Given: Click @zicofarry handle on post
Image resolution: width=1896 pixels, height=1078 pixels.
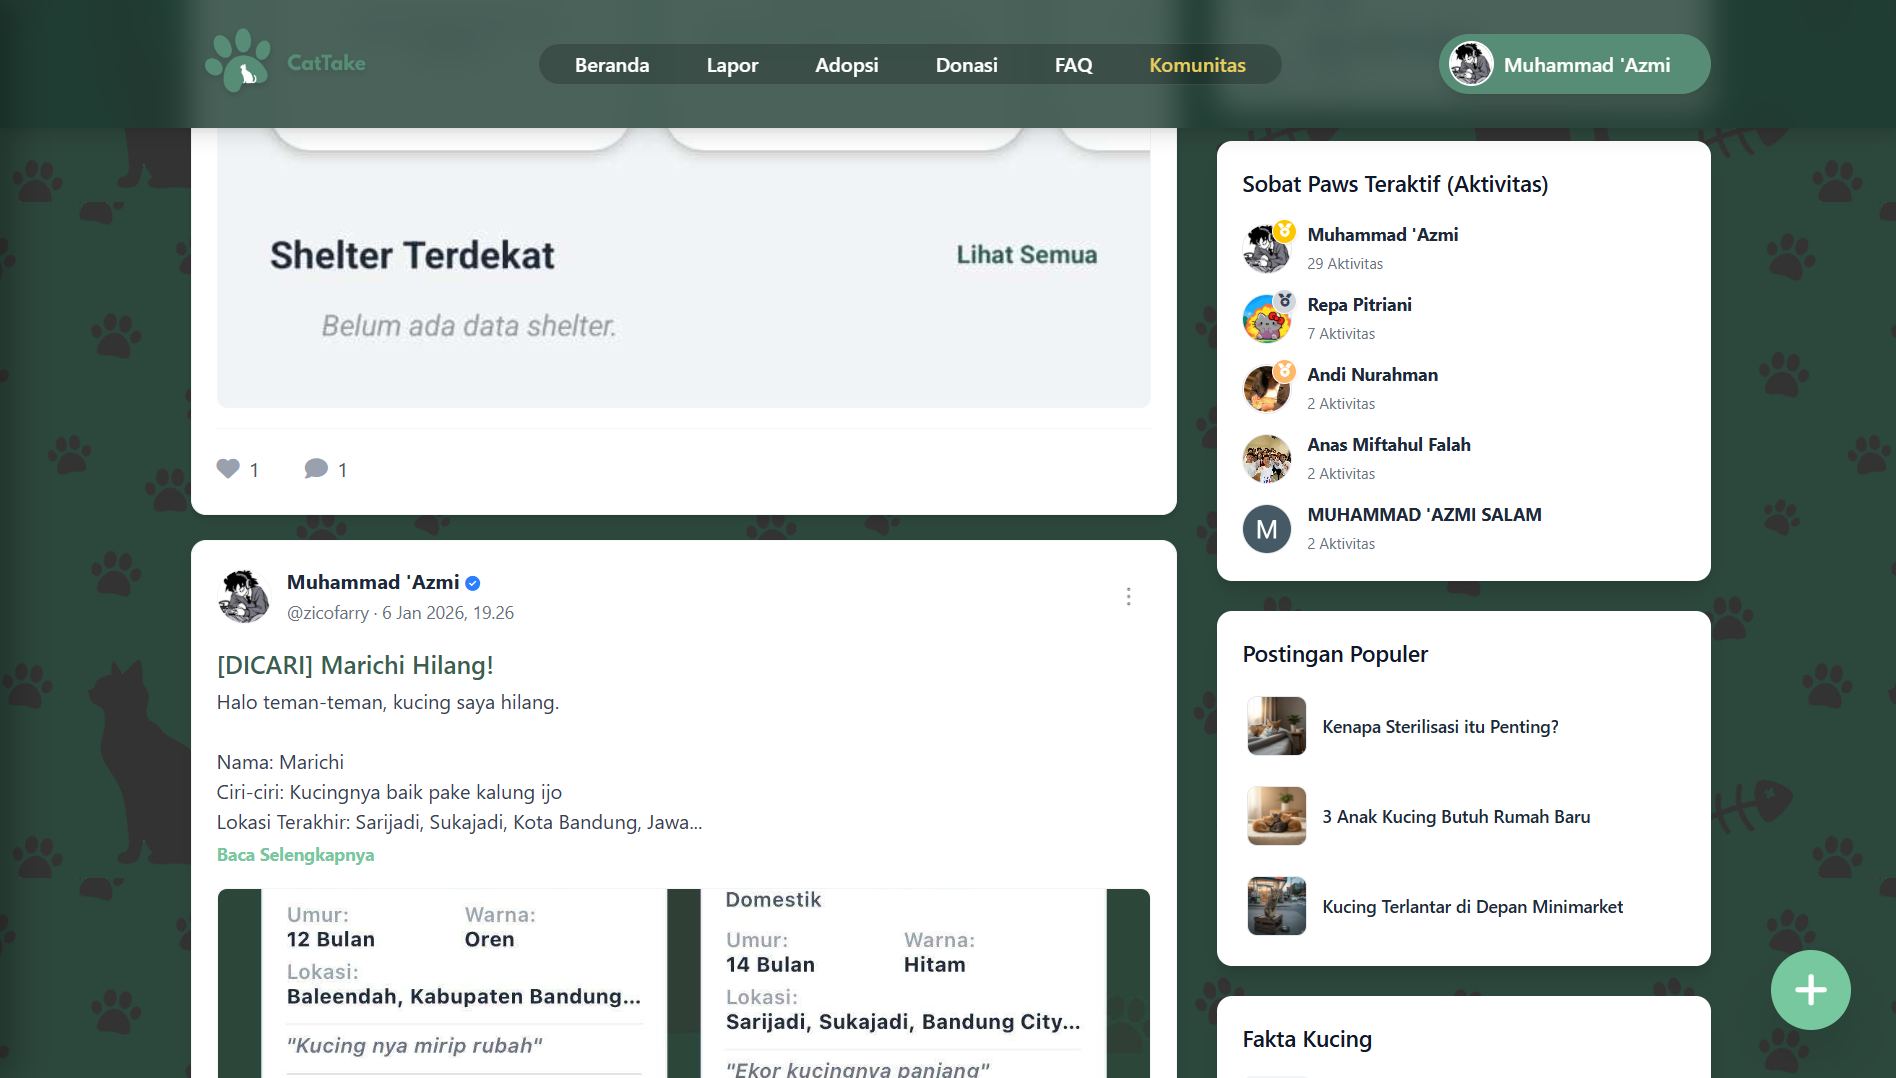Looking at the screenshot, I should click(328, 613).
